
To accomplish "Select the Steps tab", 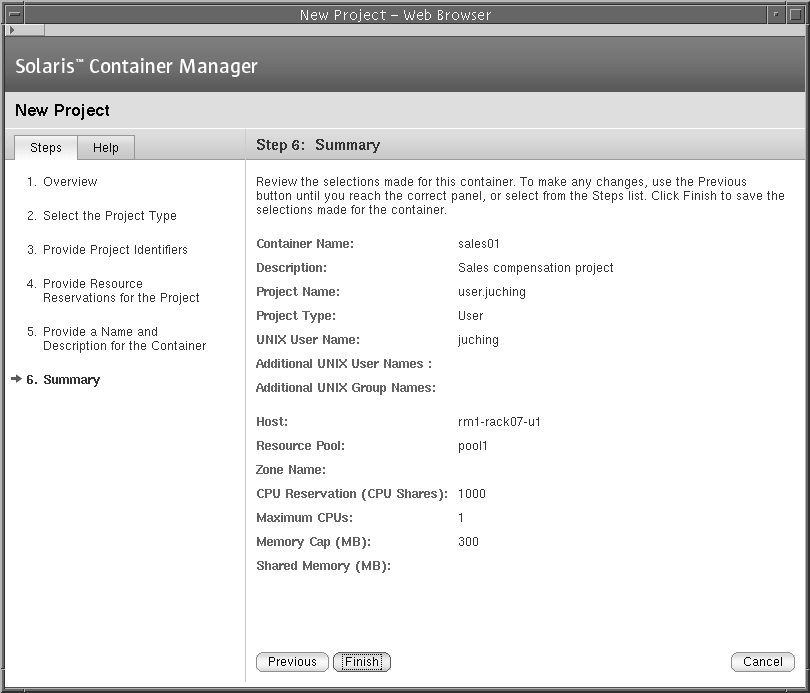I will tap(46, 148).
